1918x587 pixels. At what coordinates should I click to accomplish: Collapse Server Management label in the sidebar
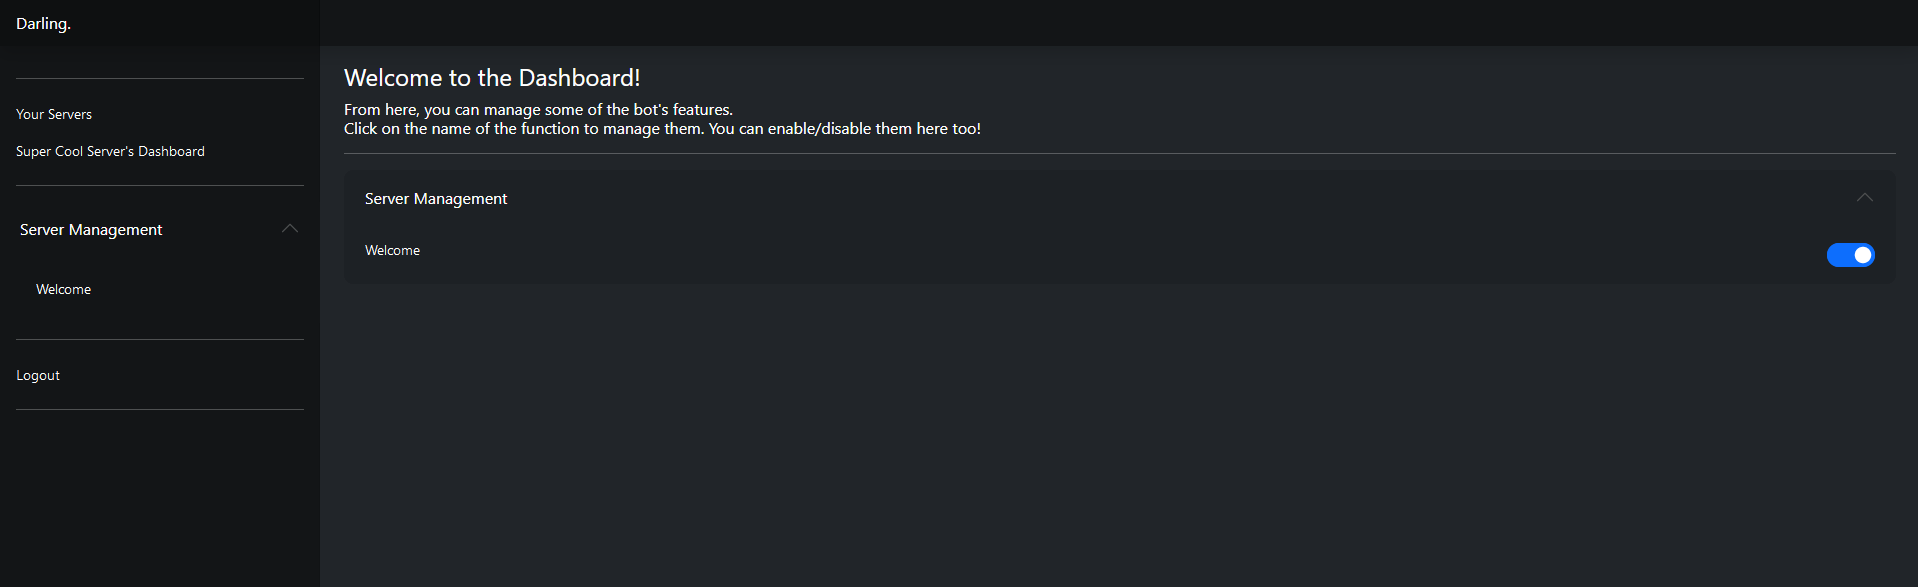[91, 230]
